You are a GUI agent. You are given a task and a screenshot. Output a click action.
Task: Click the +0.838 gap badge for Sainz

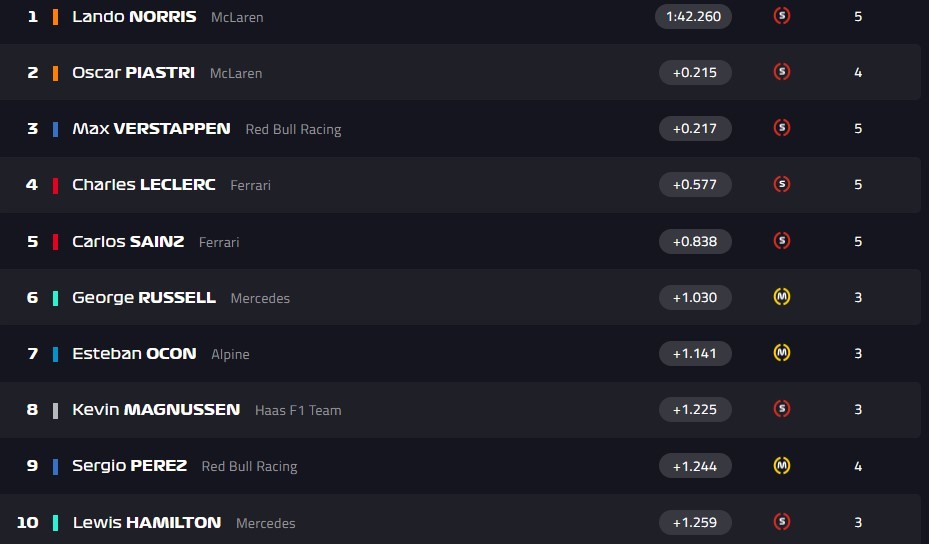coord(695,241)
